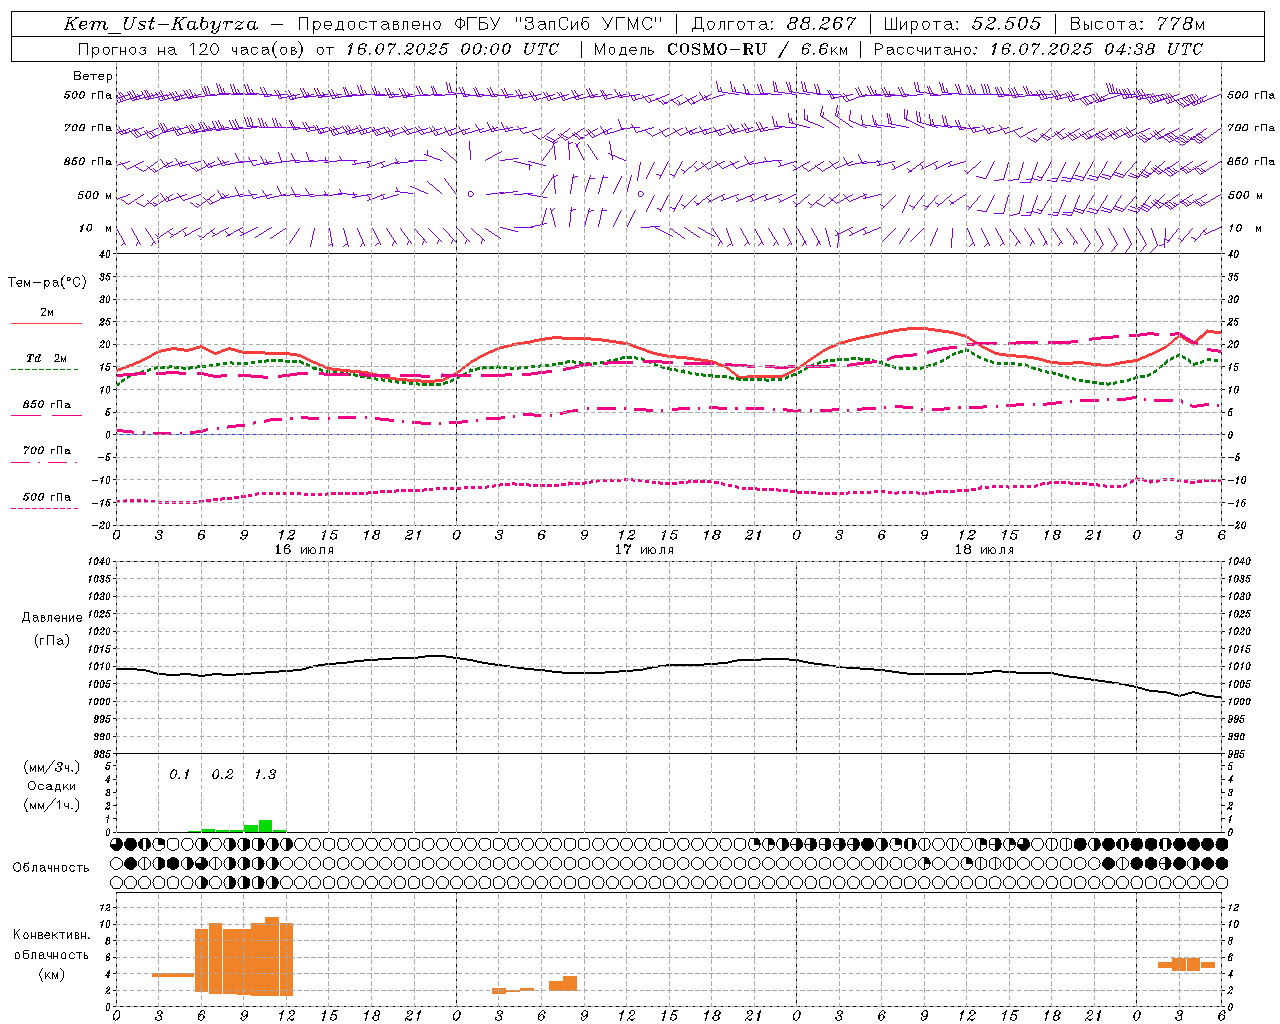The width and height of the screenshot is (1280, 1024).
Task: Select the Облачность cloud cover label
Action: click(x=51, y=867)
